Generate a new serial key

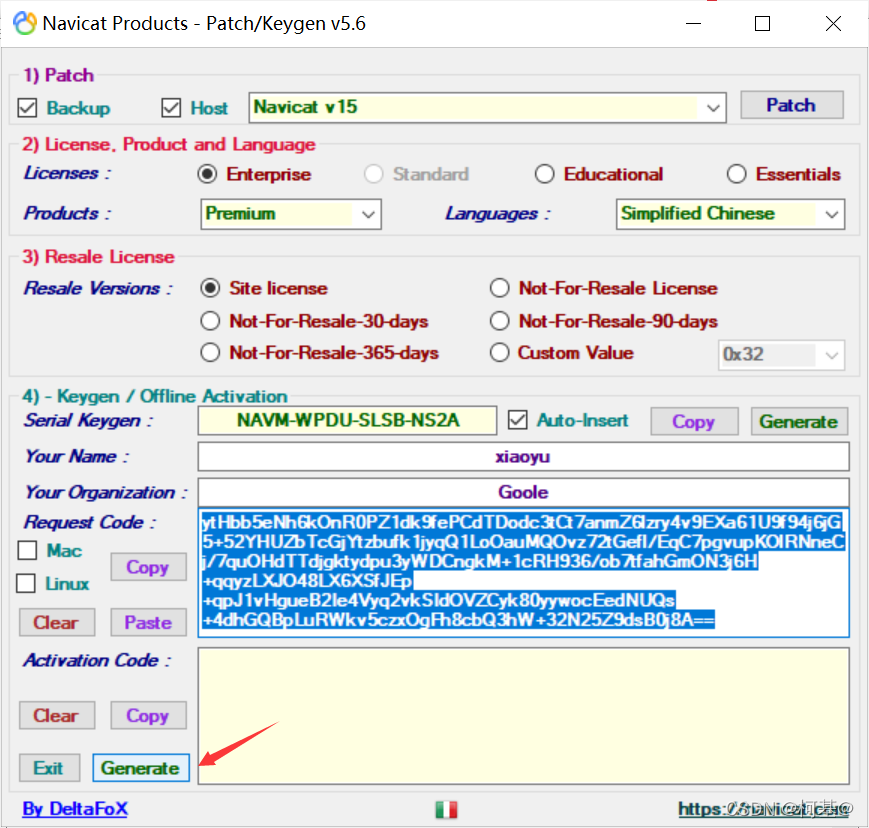pos(799,421)
